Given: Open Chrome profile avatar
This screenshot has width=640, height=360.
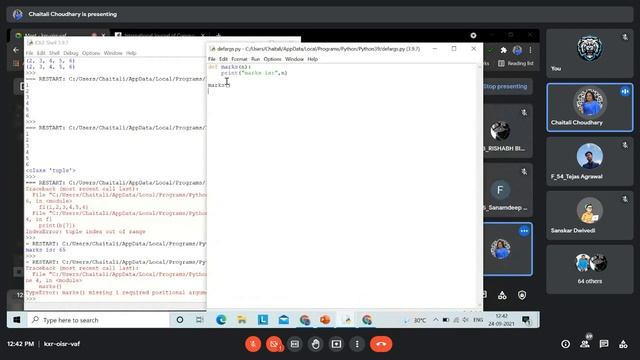Looking at the screenshot, I should point(518,50).
